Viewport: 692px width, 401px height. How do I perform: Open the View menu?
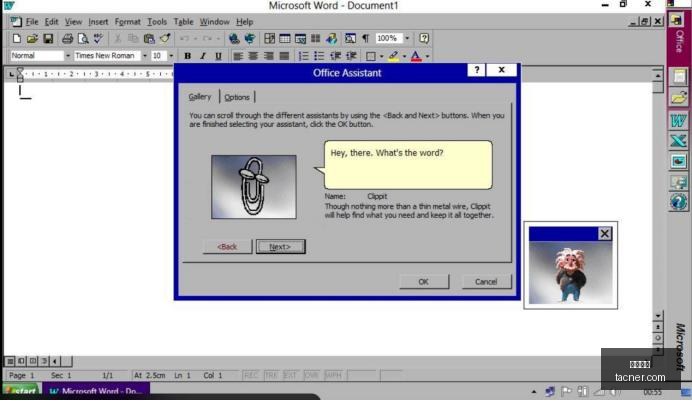click(73, 22)
